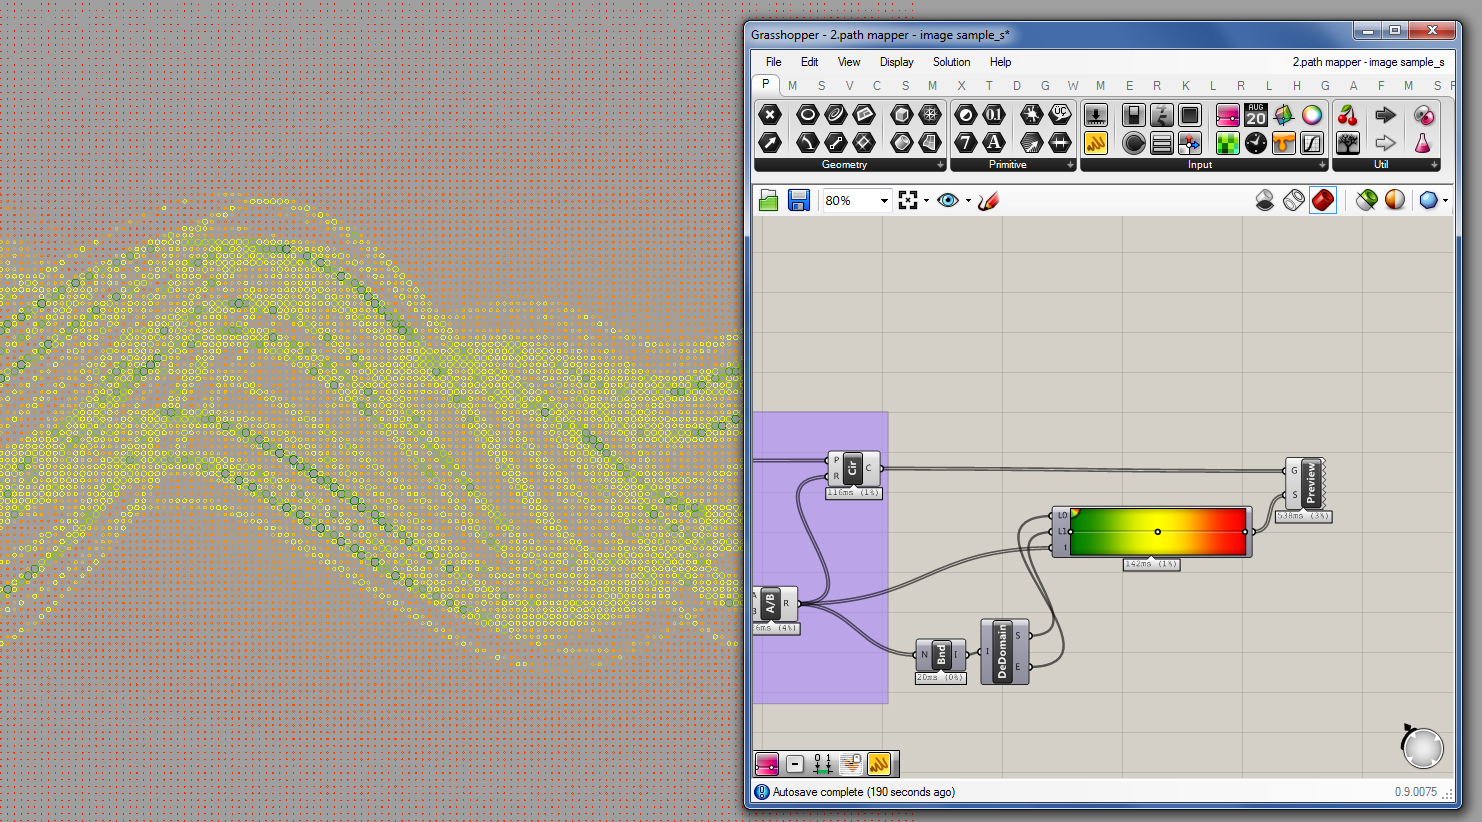Select the Circle parameter in Geometry panel

pyautogui.click(x=807, y=115)
